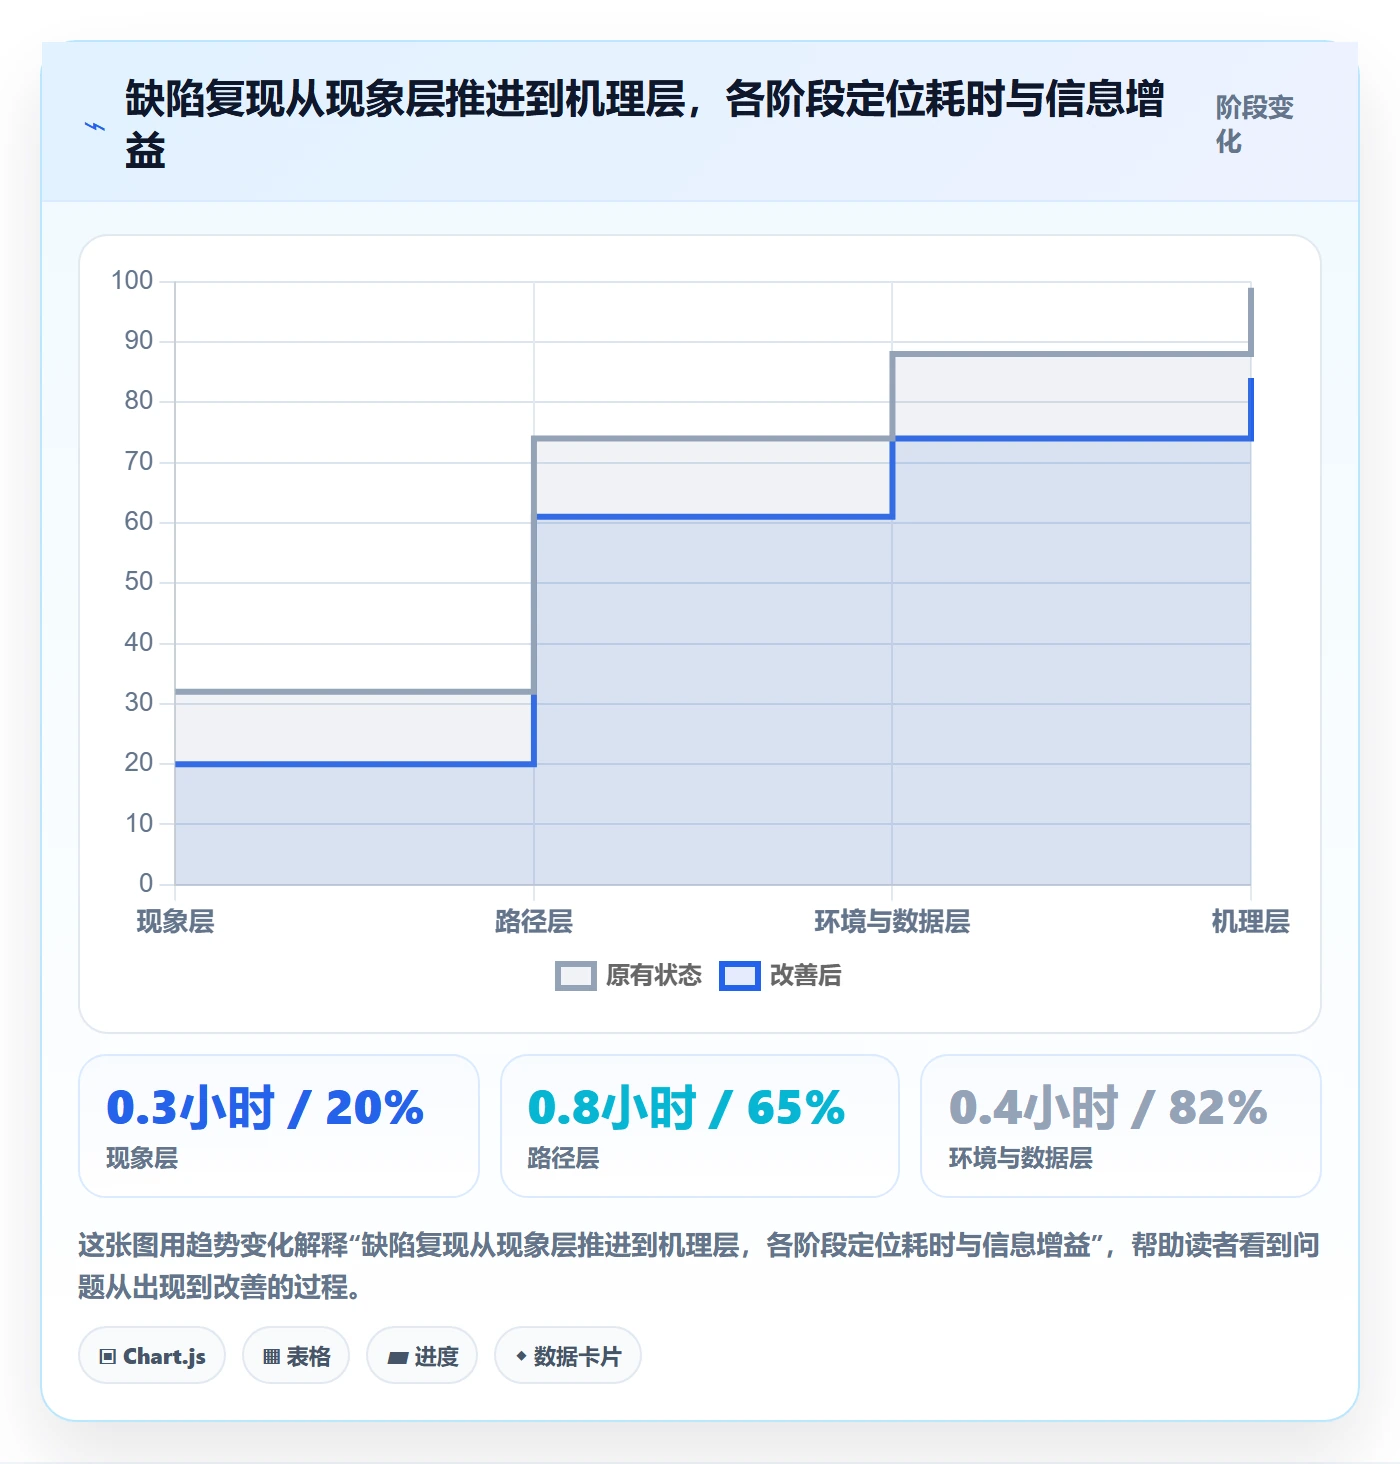Screen dimensions: 1400x1464
Task: Click the 20 y-axis tick value
Action: coord(139,763)
